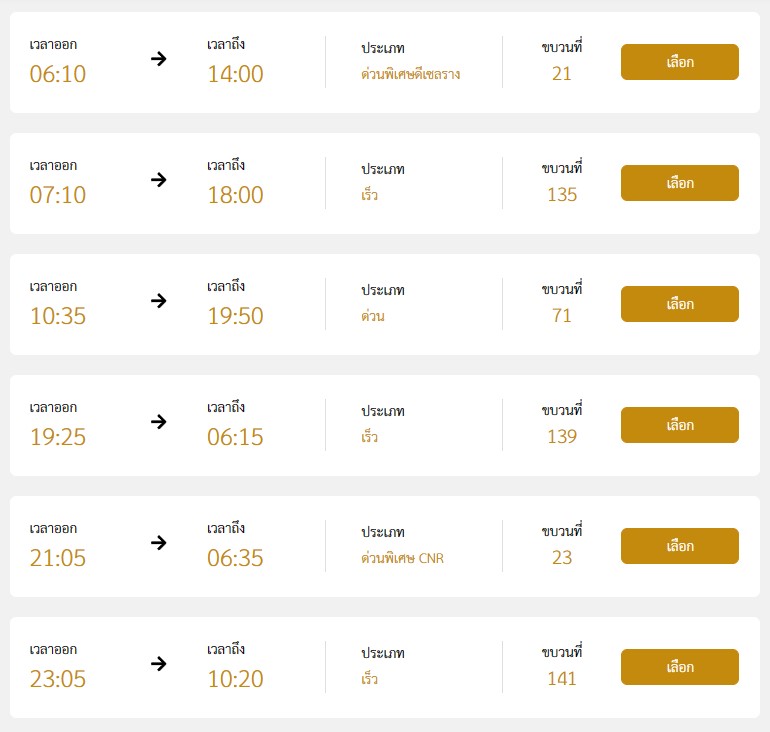The width and height of the screenshot is (770, 732).
Task: Click train number 141
Action: (562, 679)
